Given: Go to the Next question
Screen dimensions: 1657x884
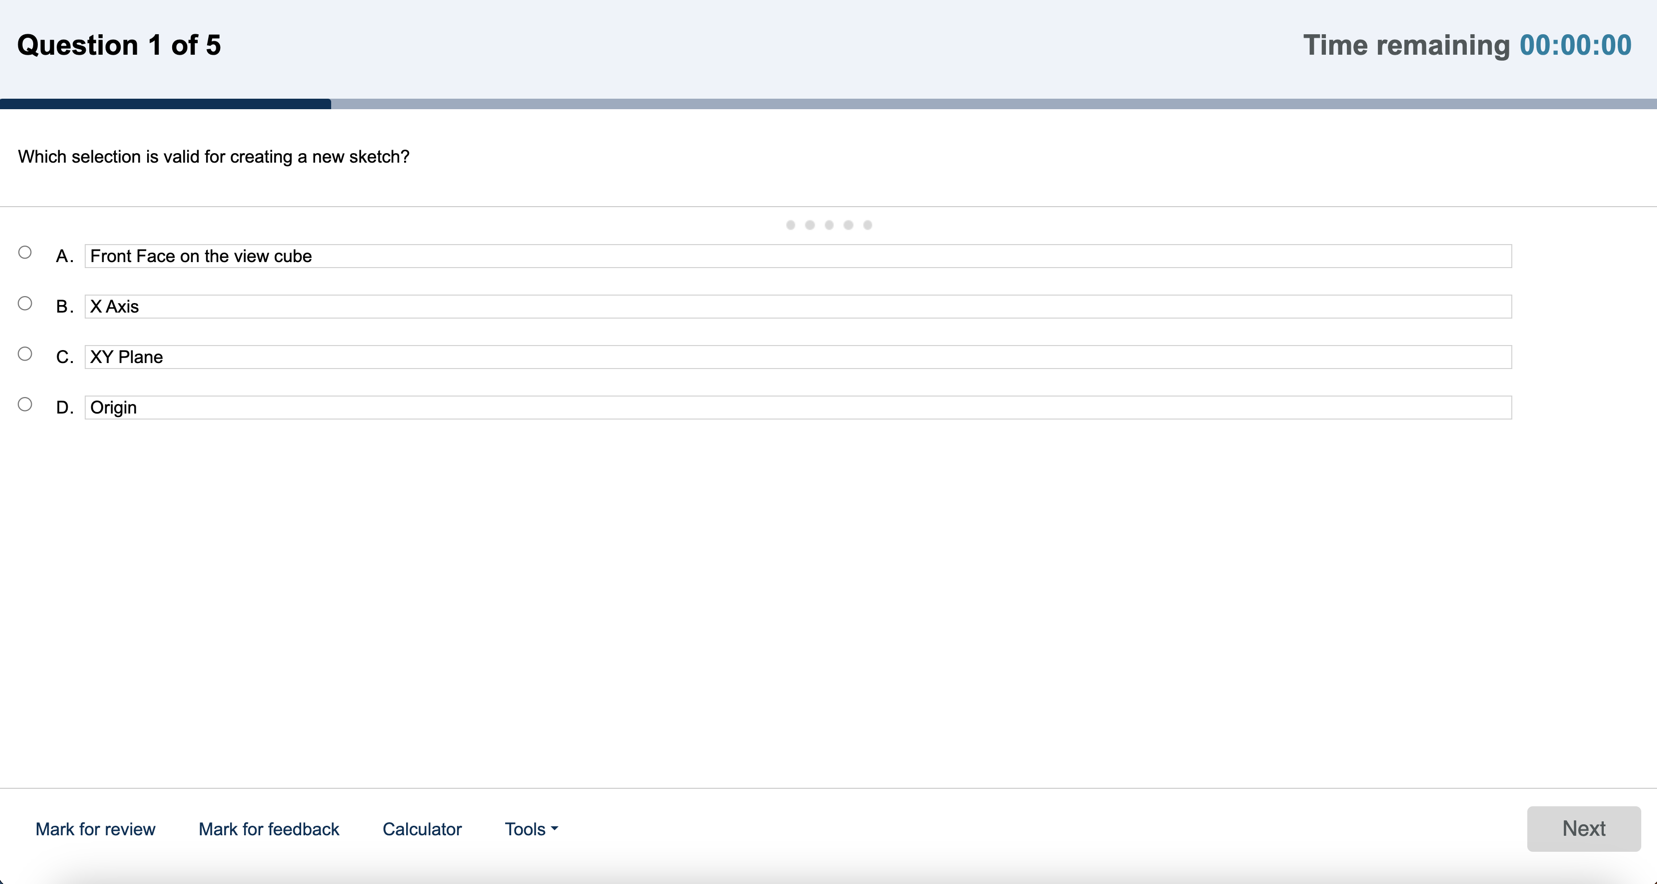Looking at the screenshot, I should (1583, 829).
